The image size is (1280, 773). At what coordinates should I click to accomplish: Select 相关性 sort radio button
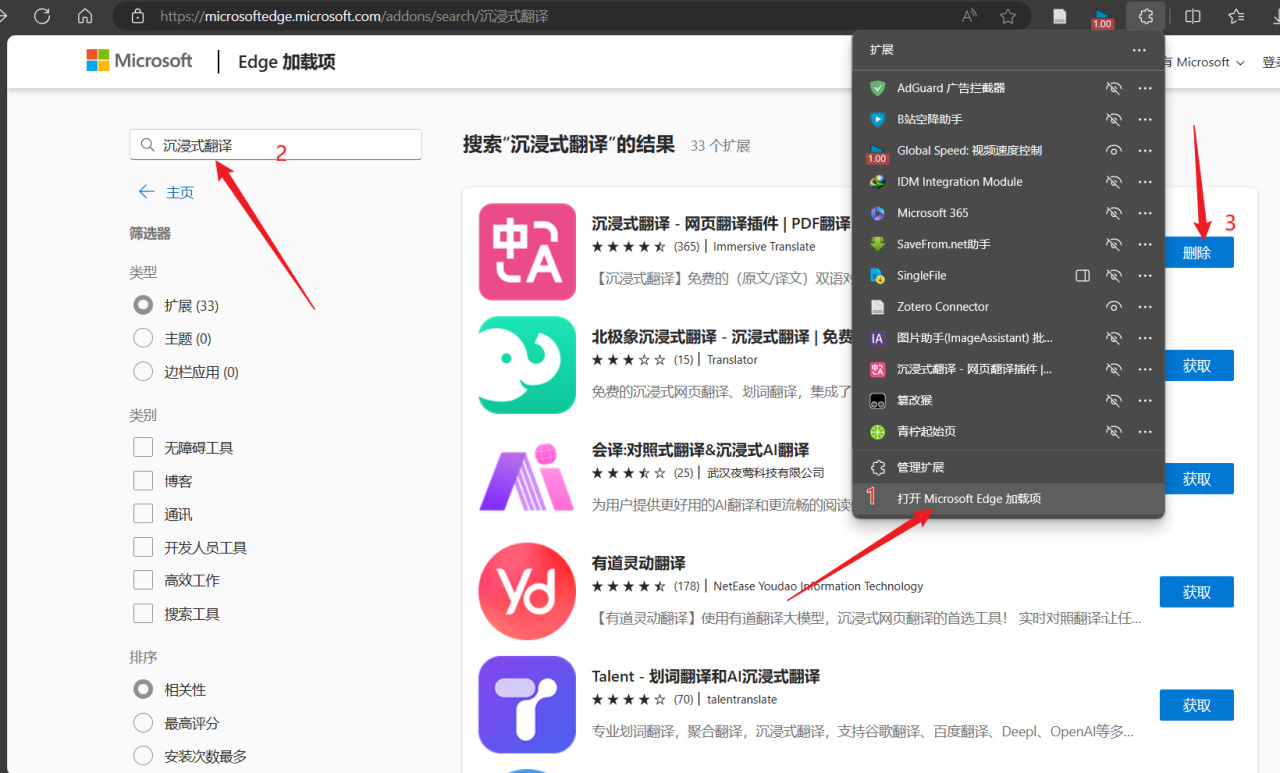143,690
